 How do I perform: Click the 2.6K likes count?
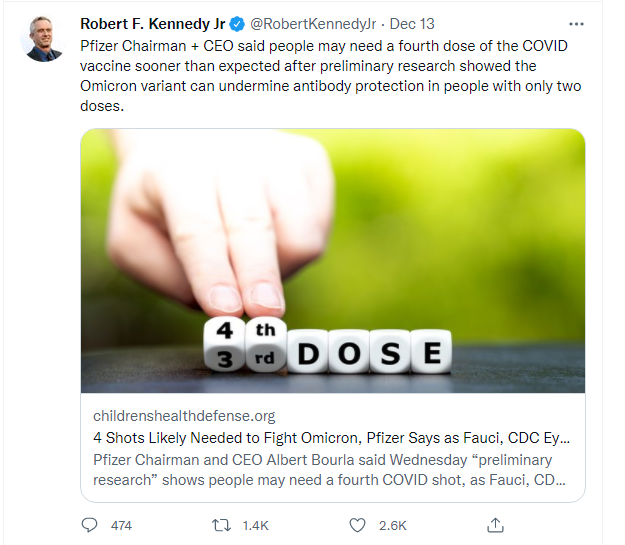(393, 525)
